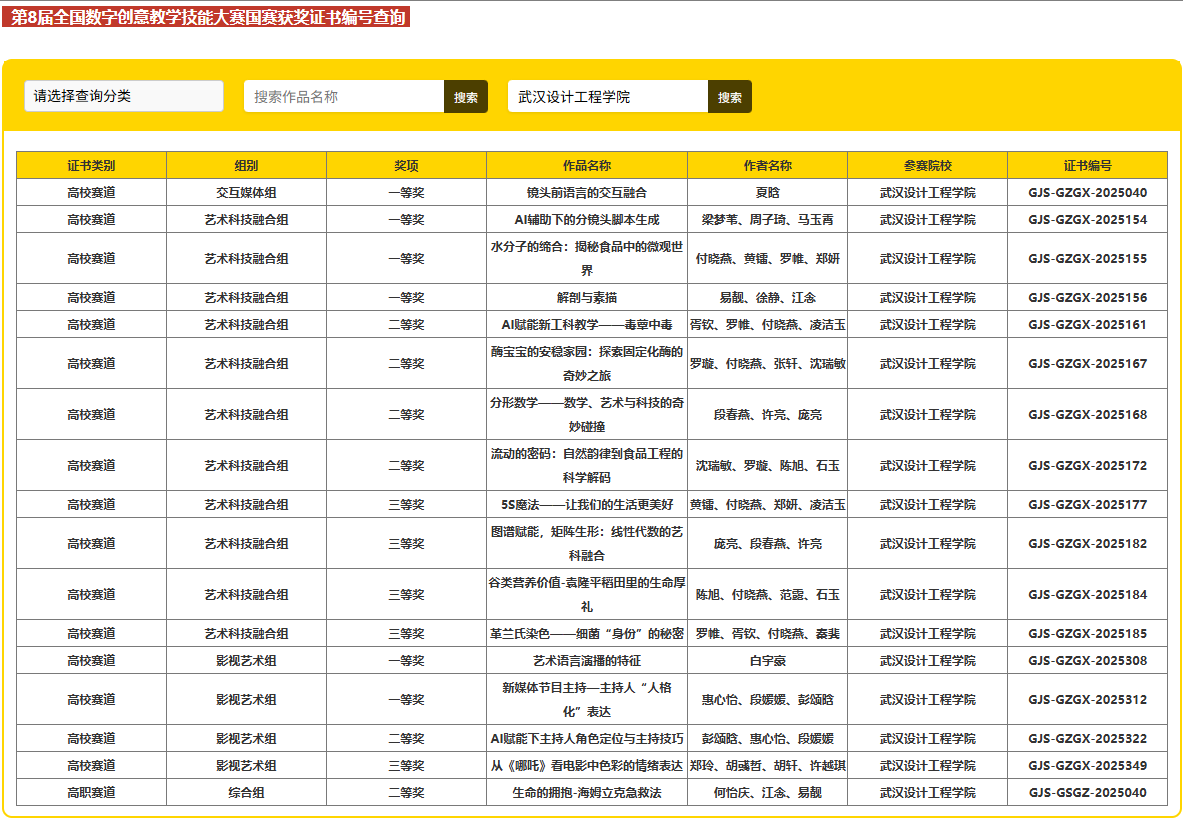
Task: Click the 组别 column header
Action: coord(246,165)
